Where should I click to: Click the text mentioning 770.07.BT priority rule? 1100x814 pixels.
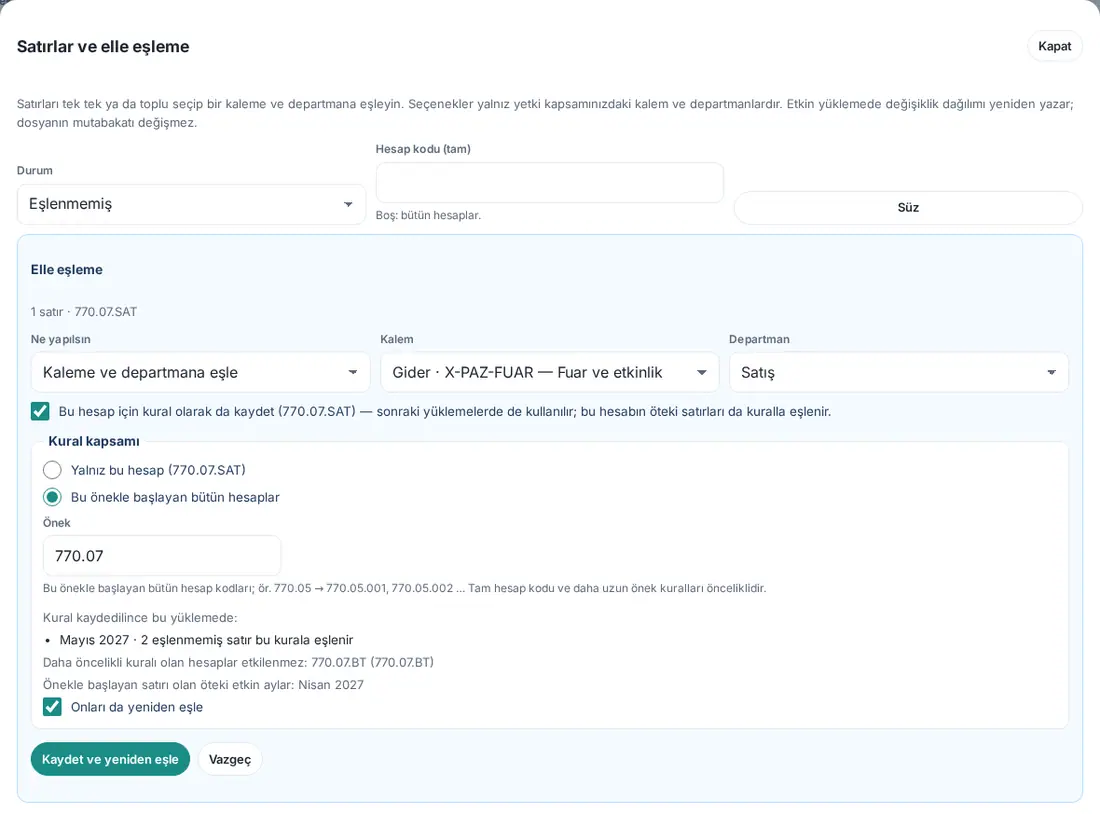tap(239, 662)
